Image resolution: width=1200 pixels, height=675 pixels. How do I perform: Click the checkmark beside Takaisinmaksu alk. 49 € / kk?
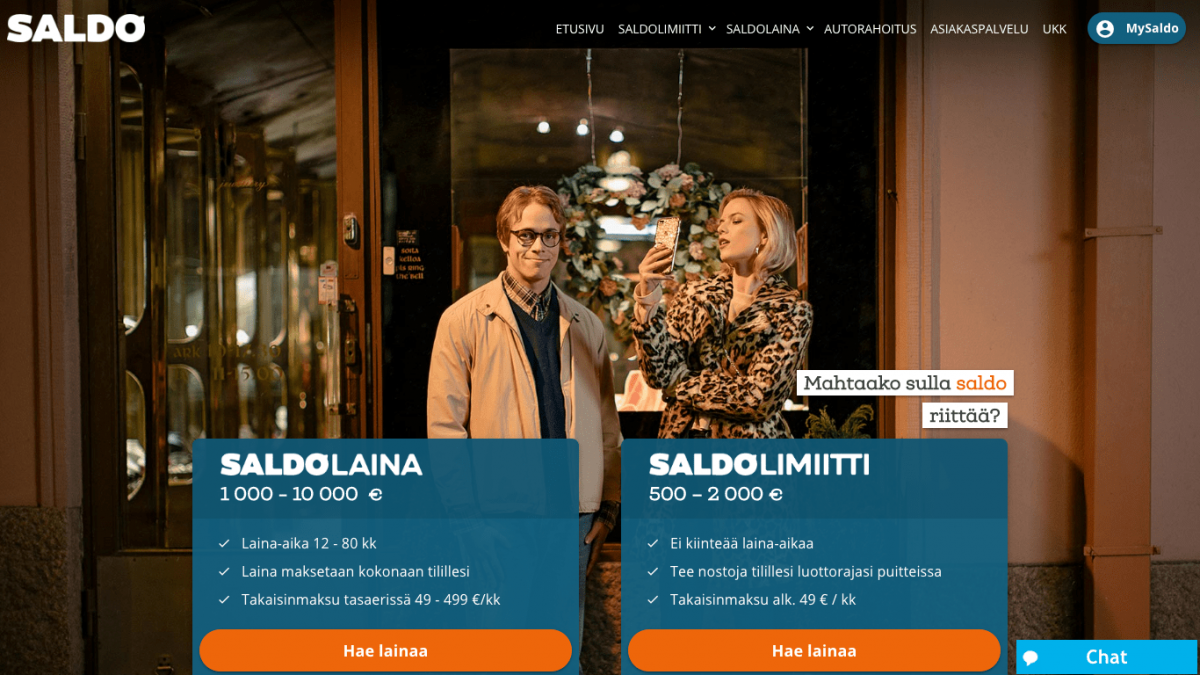click(653, 600)
